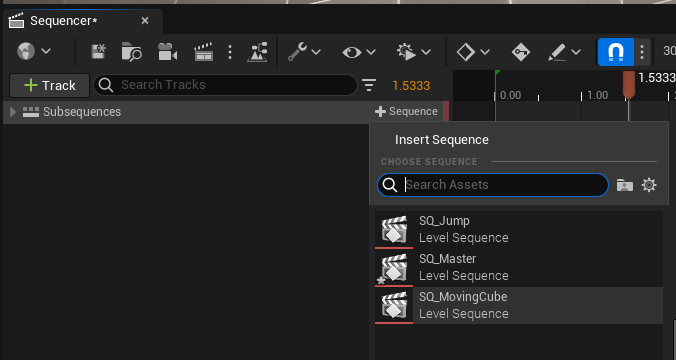The image size is (676, 360).
Task: Click the plus Sequence button
Action: click(406, 112)
